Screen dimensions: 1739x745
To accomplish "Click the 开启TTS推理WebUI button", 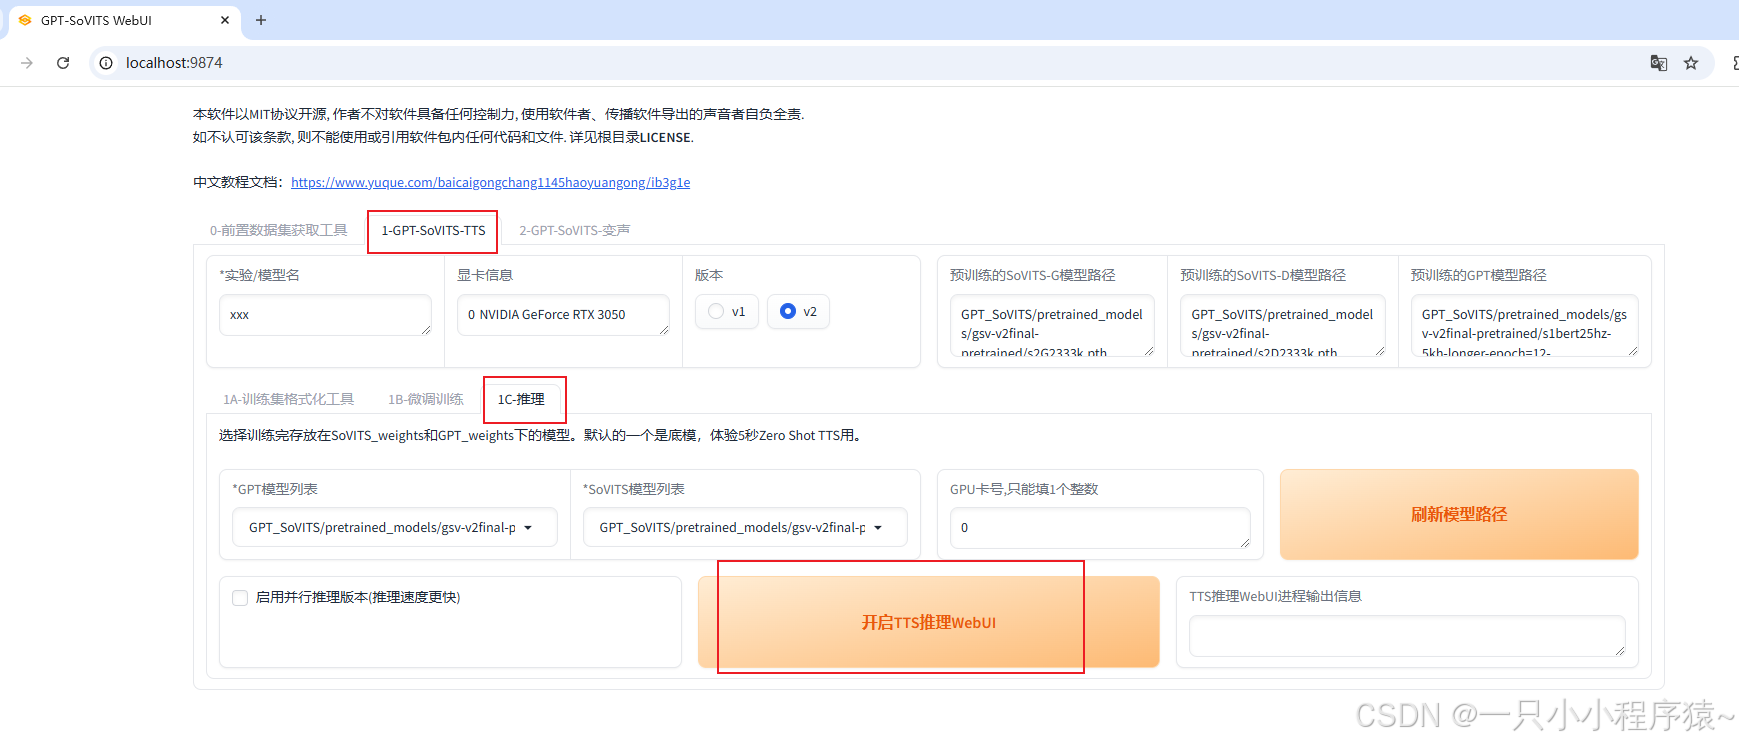I will 929,622.
